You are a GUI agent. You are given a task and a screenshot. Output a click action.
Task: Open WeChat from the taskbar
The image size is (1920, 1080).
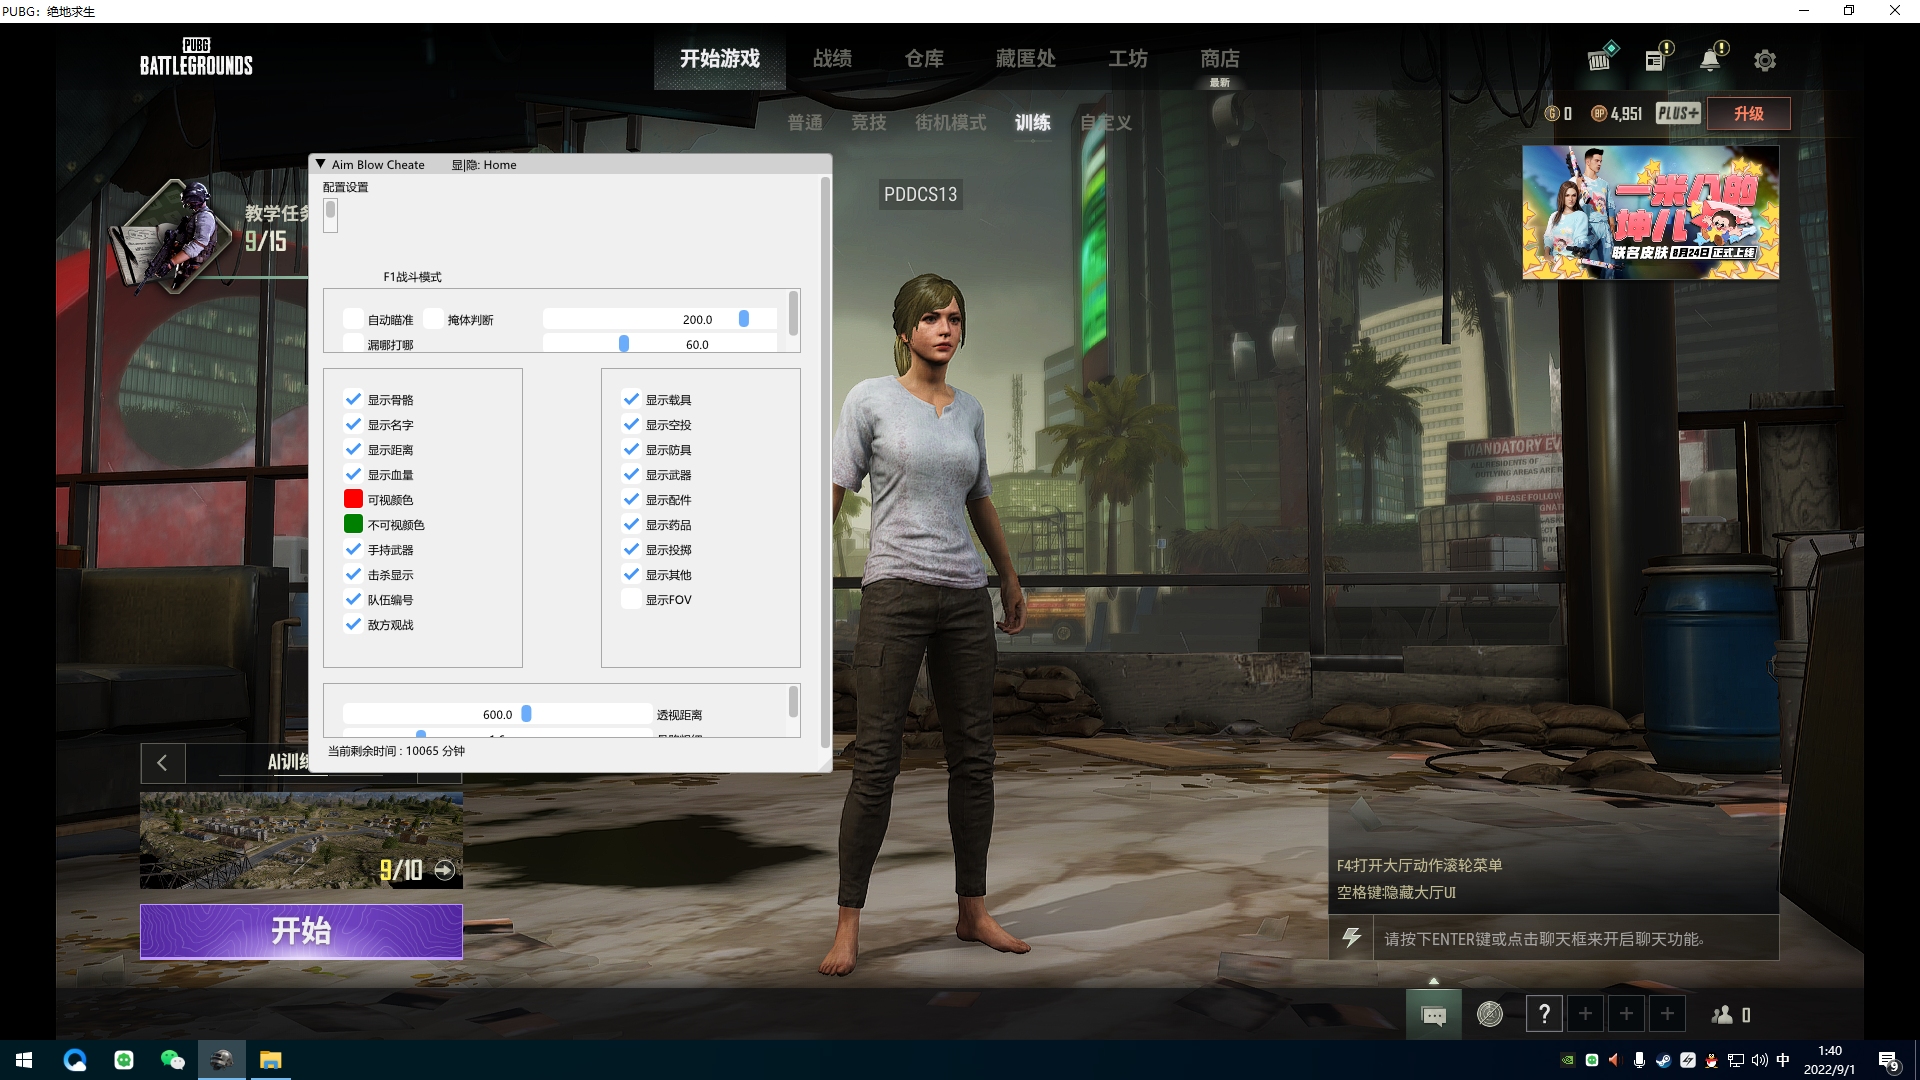[x=172, y=1060]
